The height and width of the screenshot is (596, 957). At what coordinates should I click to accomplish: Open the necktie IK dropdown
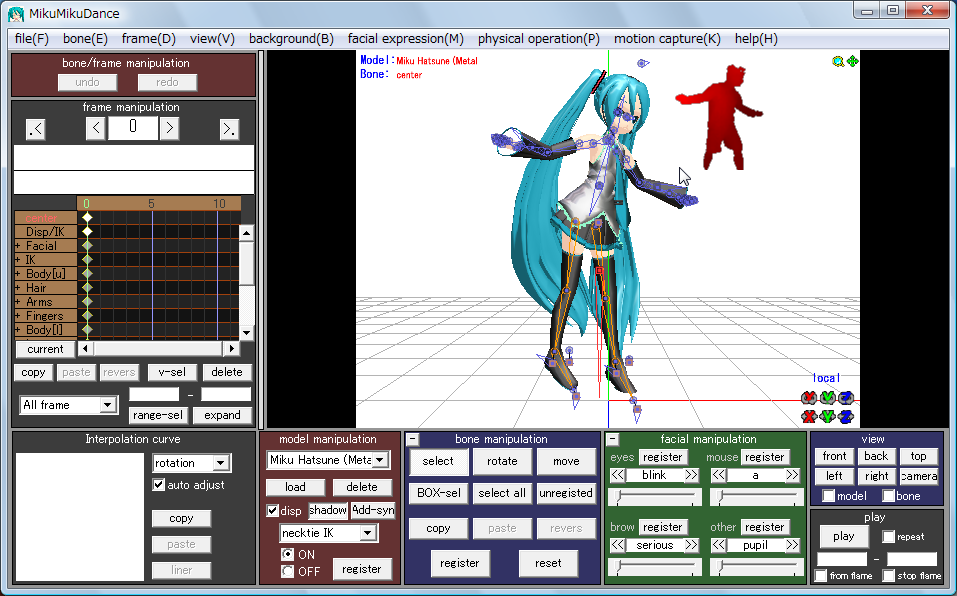click(x=367, y=533)
